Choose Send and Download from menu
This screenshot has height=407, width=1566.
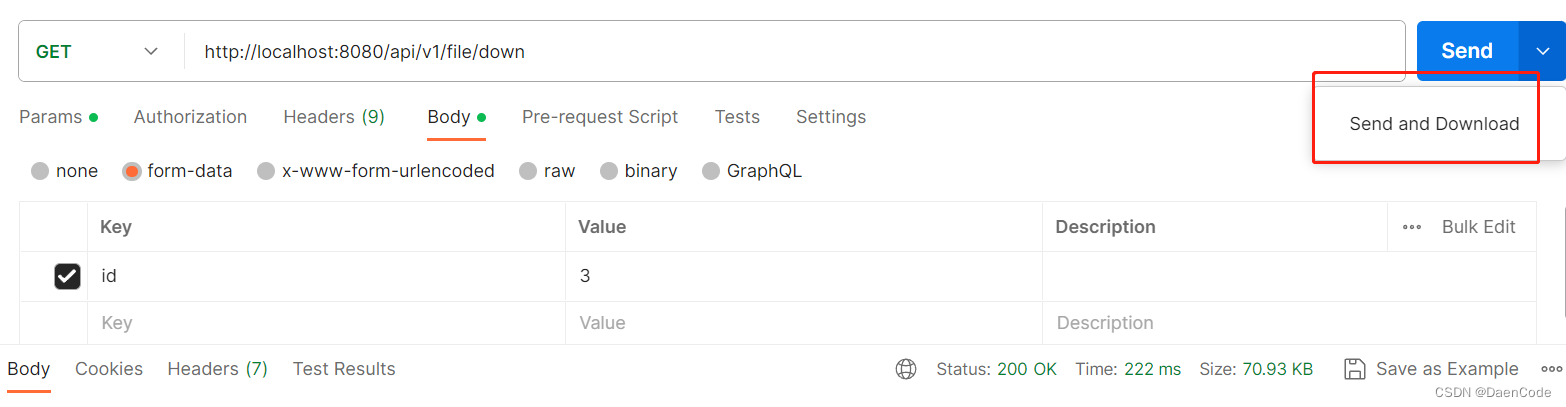(1434, 124)
